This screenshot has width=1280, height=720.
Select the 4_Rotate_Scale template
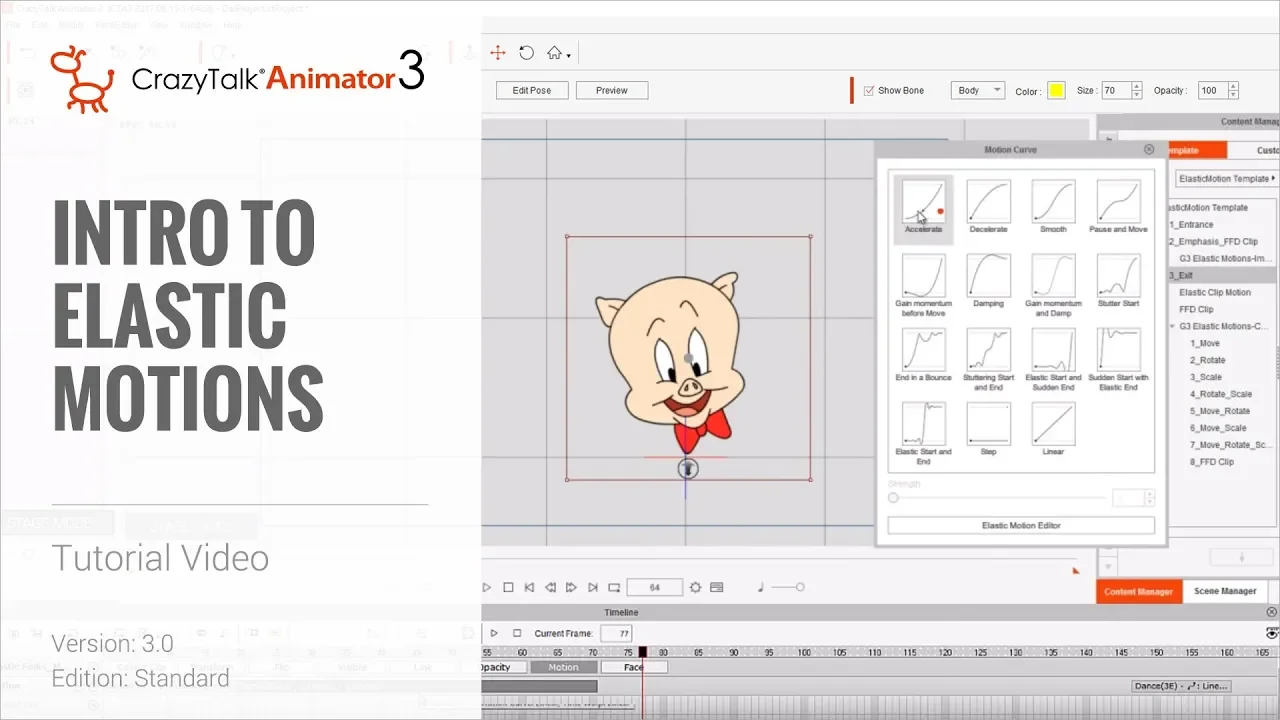pos(1221,394)
